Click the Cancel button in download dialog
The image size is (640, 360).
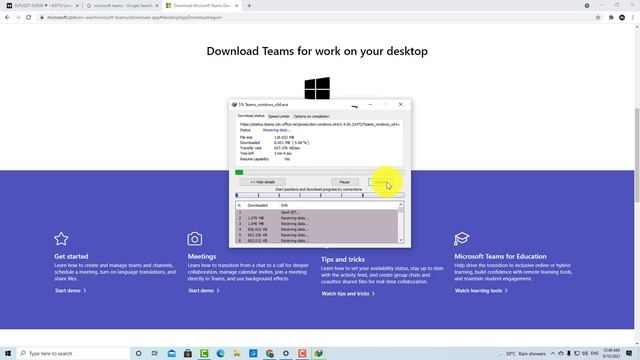click(x=382, y=182)
